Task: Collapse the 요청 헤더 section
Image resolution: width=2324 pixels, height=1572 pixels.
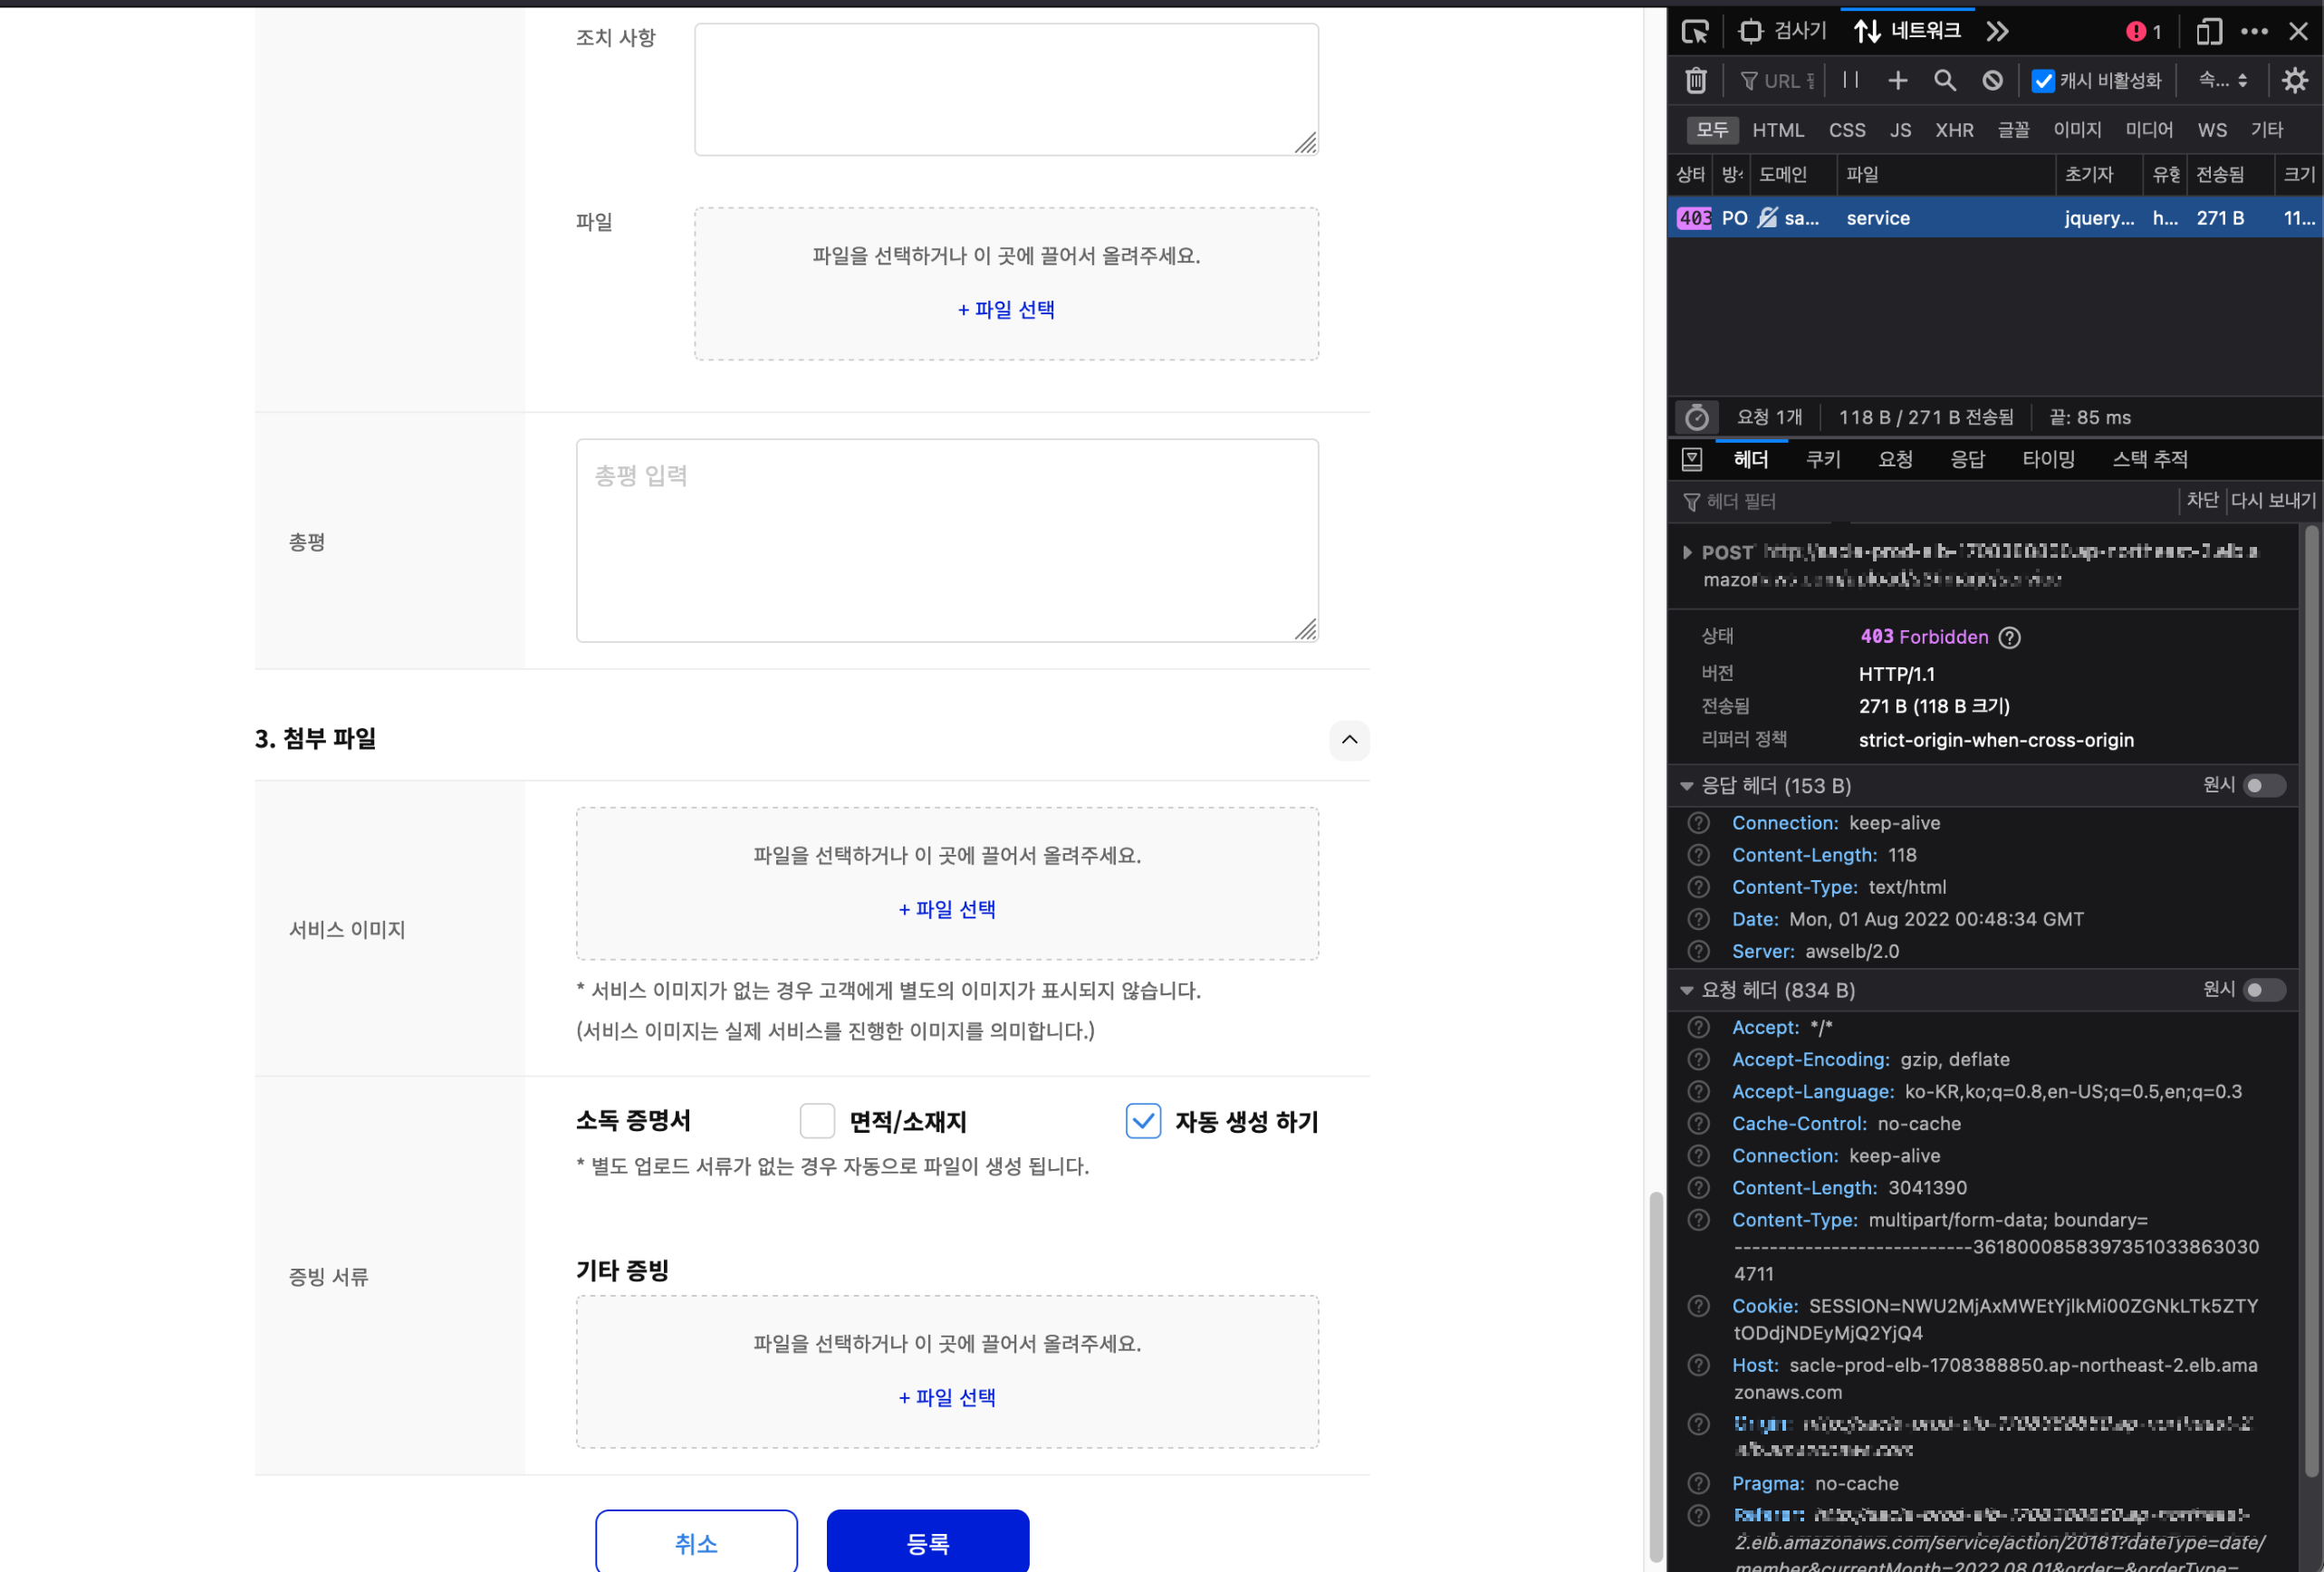Action: click(1687, 990)
